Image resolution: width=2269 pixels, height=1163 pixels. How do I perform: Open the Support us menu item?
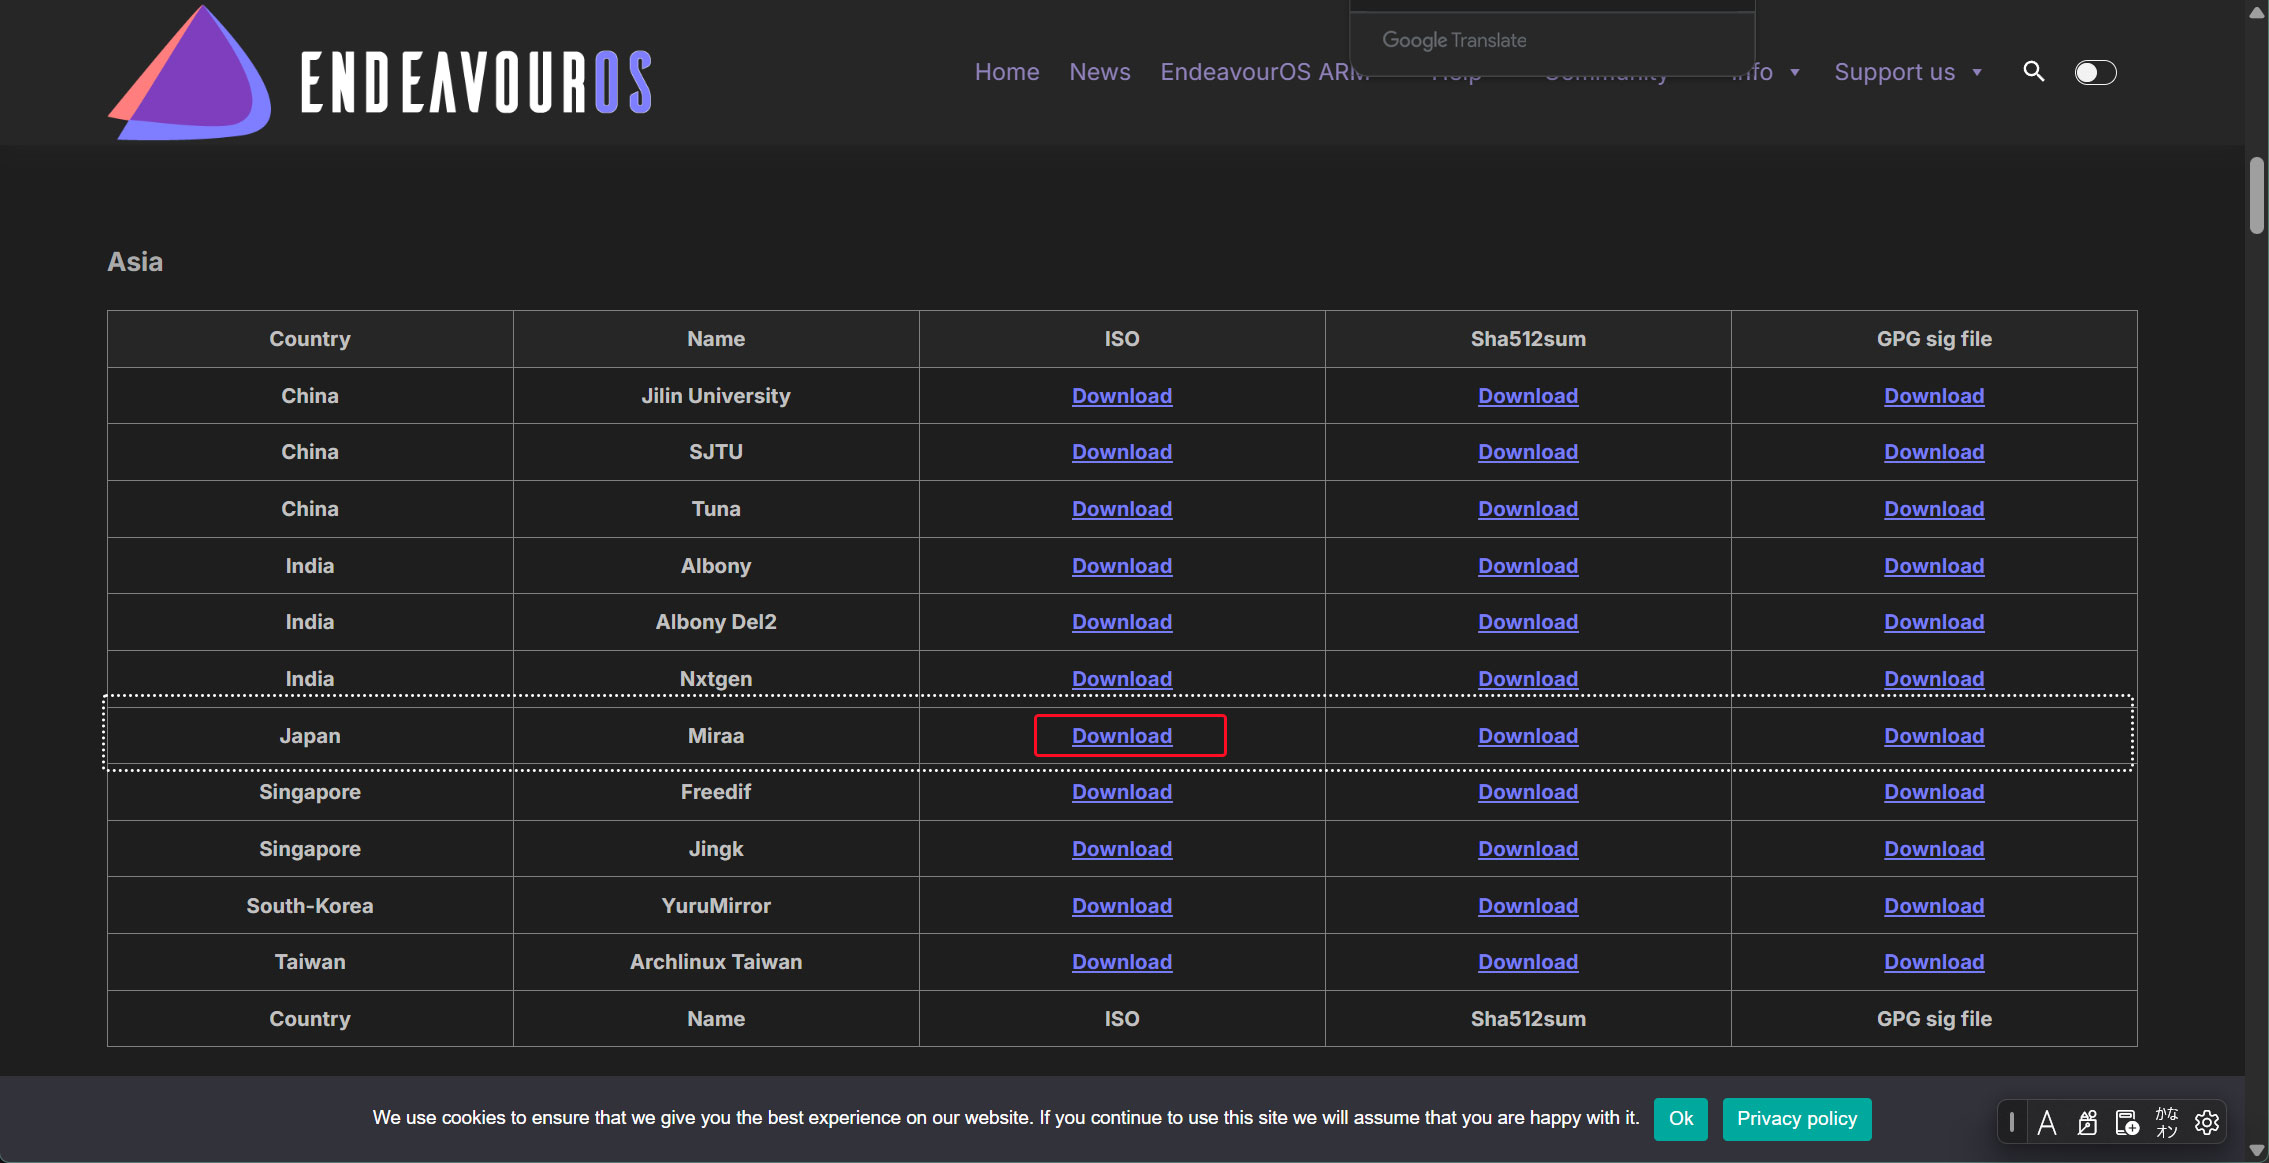[1894, 72]
